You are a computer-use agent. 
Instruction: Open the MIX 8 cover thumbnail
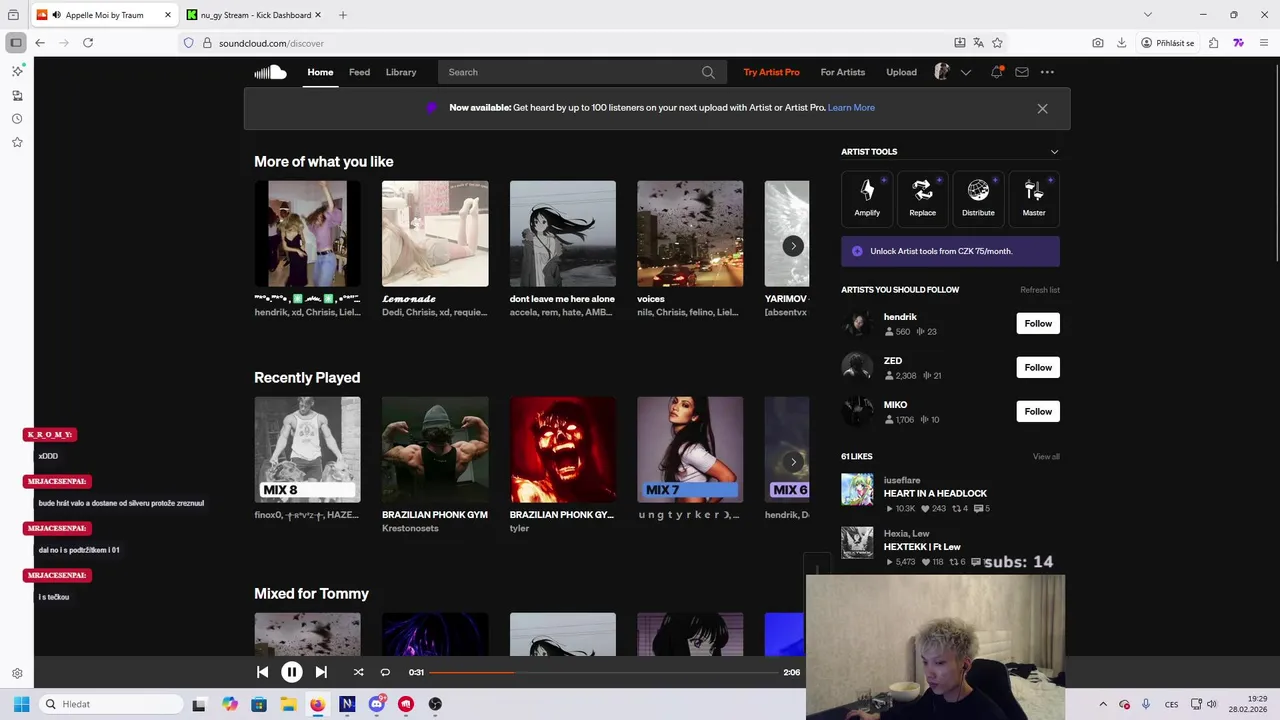click(307, 450)
